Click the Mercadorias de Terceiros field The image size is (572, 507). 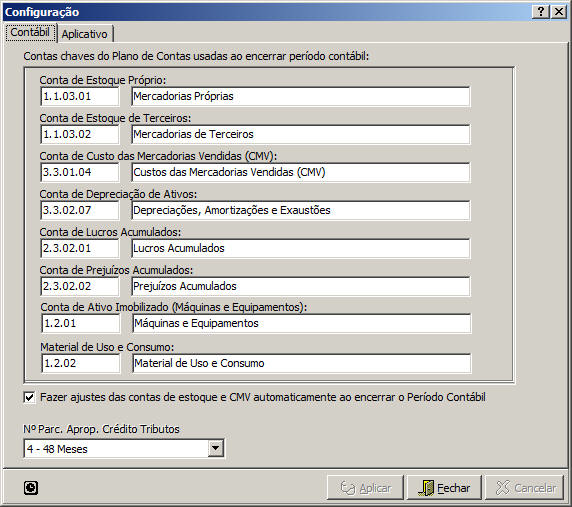(x=301, y=134)
